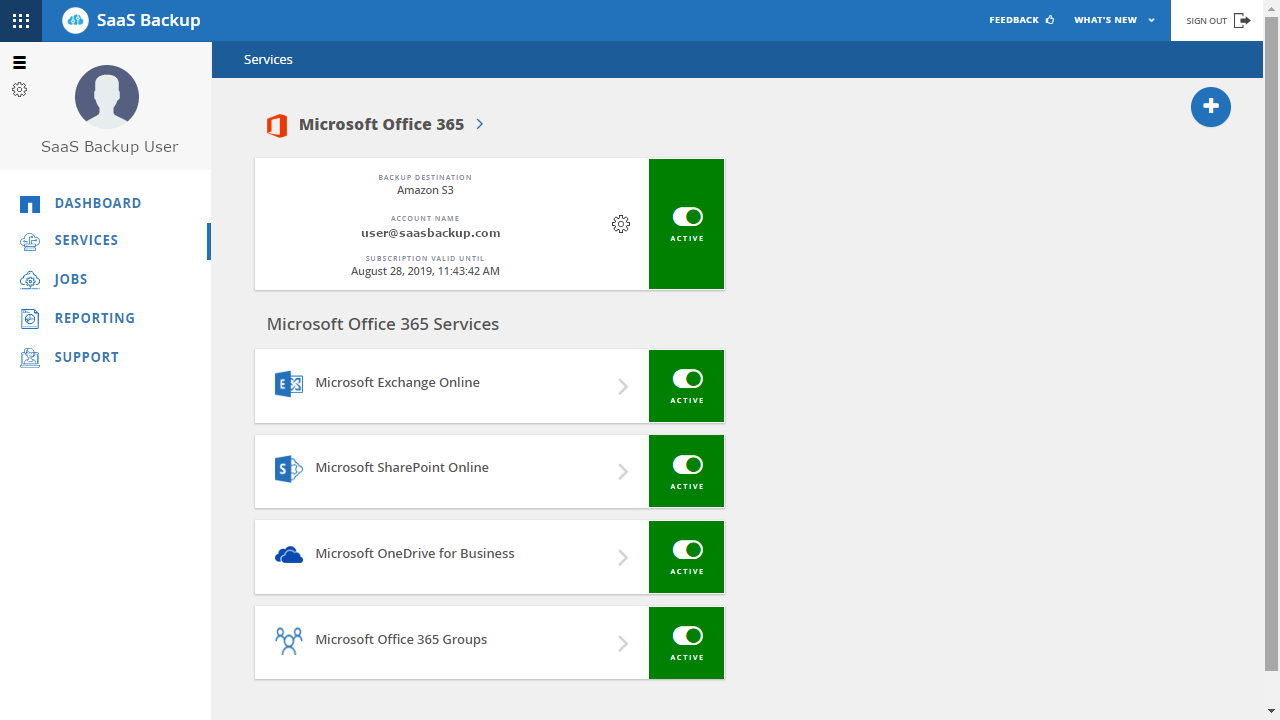Click the Support envelope icon in sidebar
The height and width of the screenshot is (720, 1280).
click(30, 357)
